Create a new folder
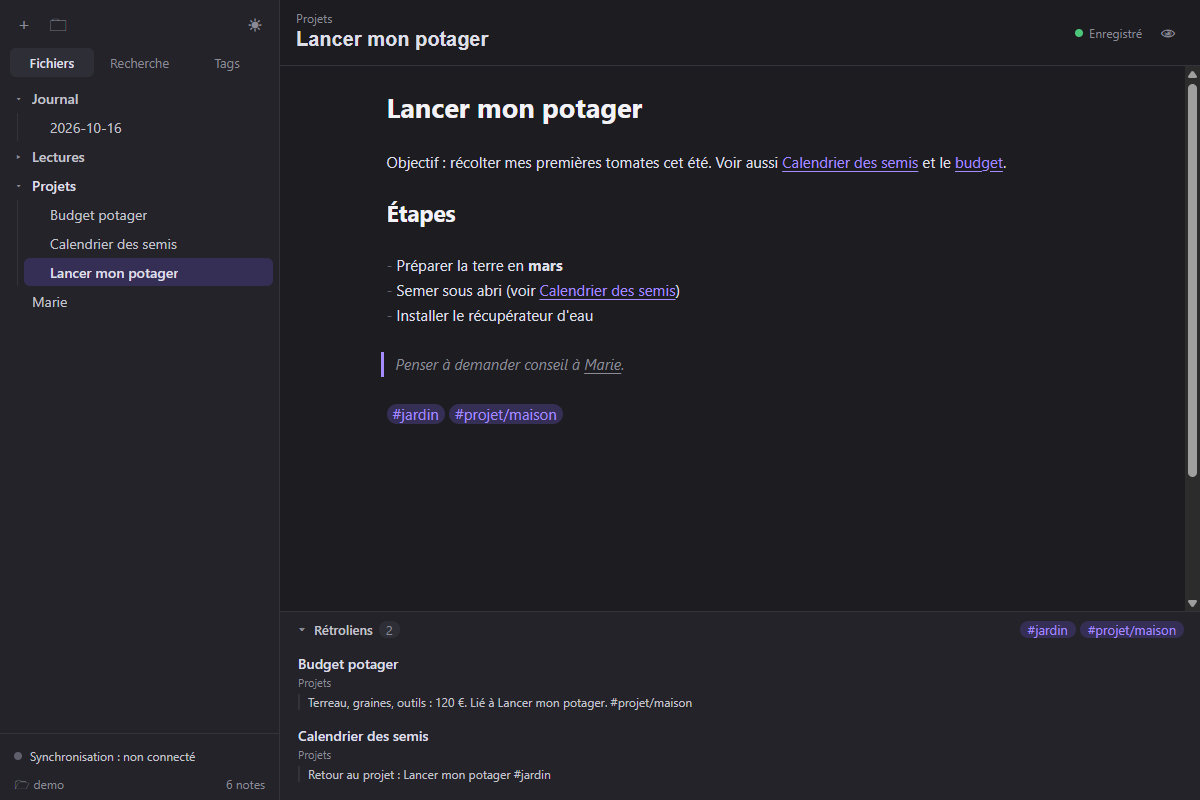The width and height of the screenshot is (1200, 800). [58, 25]
